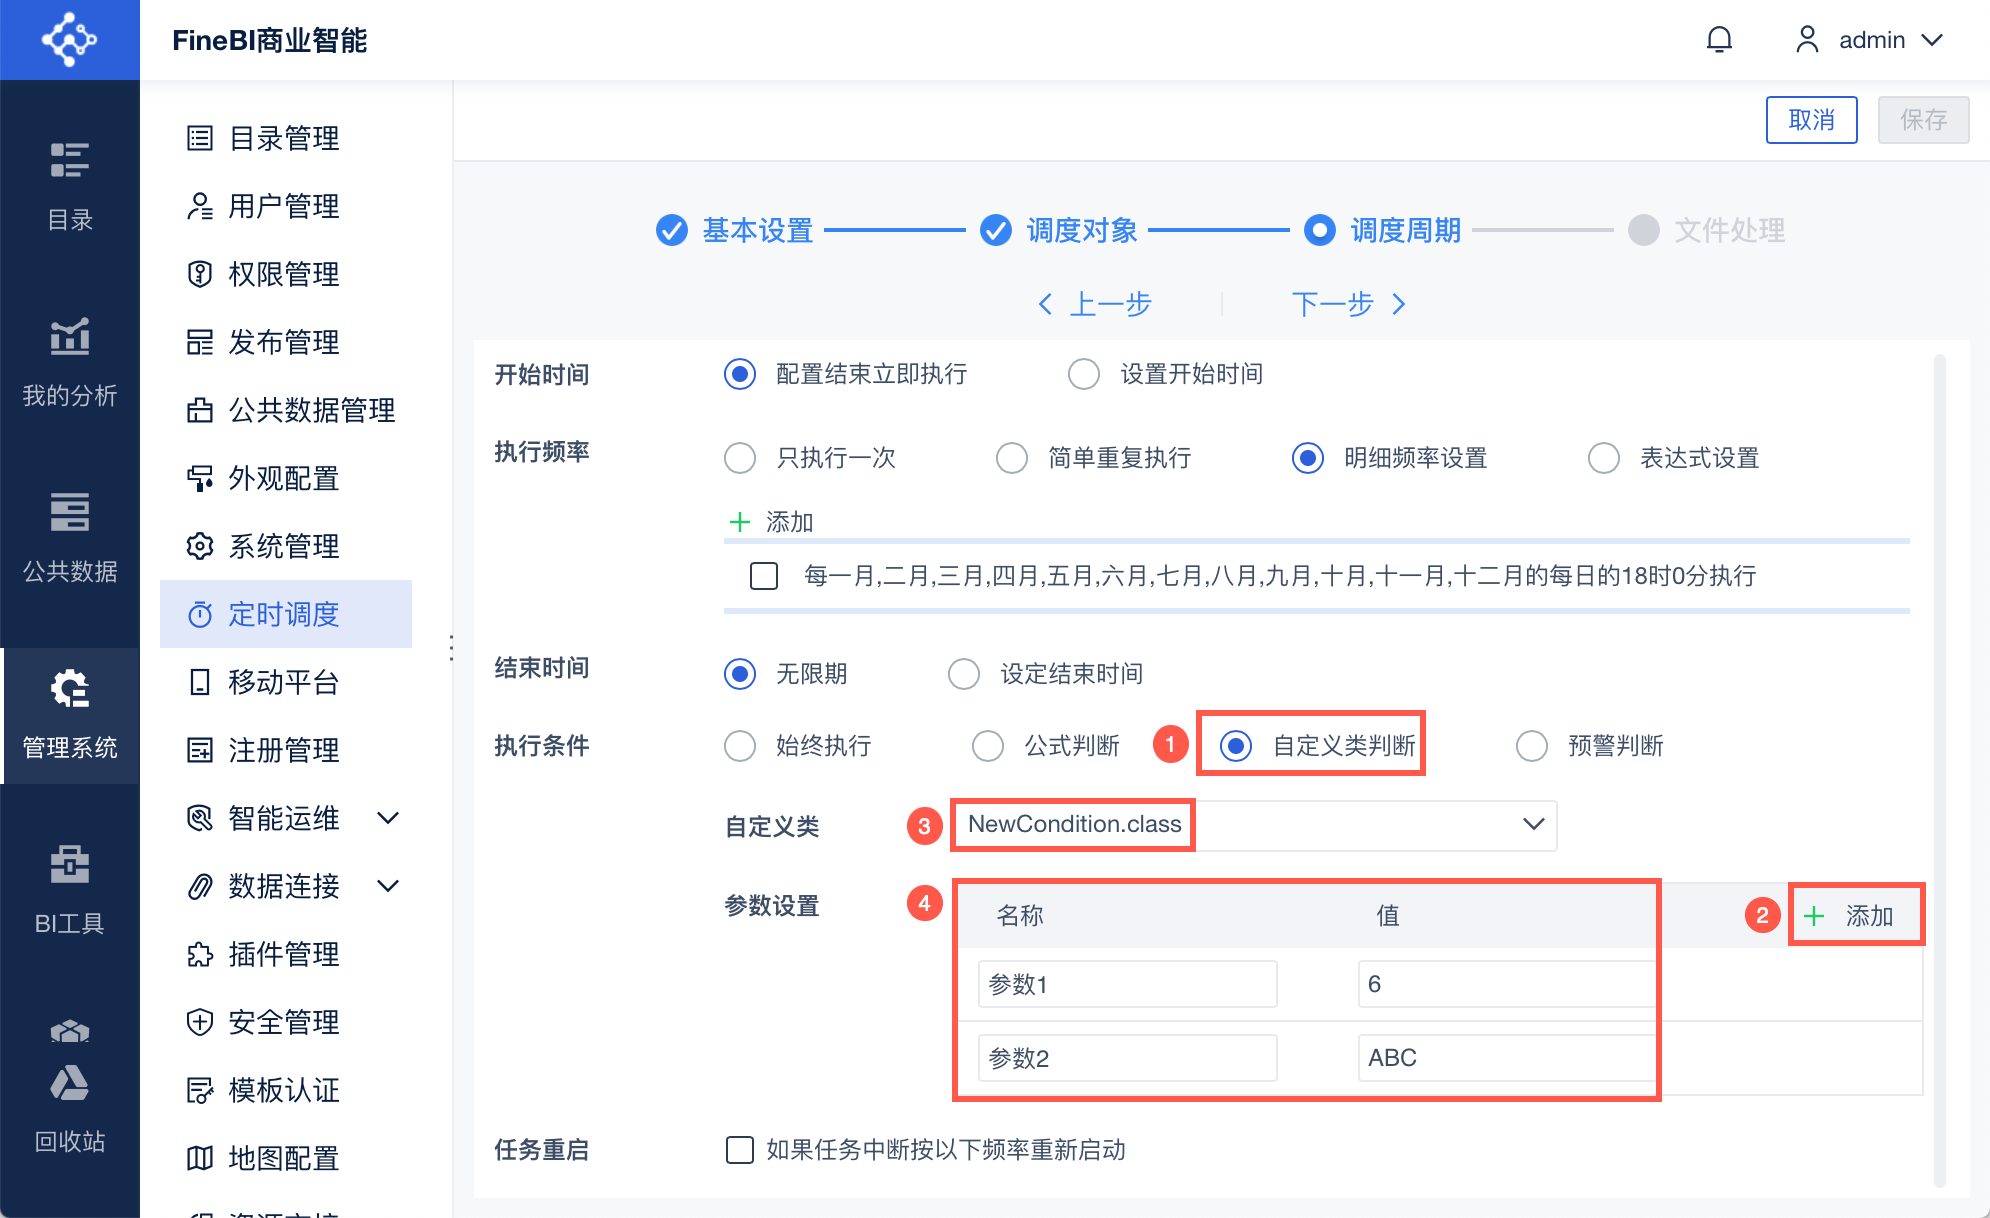Click the FineBI logo icon
The height and width of the screenshot is (1218, 1990).
point(69,40)
